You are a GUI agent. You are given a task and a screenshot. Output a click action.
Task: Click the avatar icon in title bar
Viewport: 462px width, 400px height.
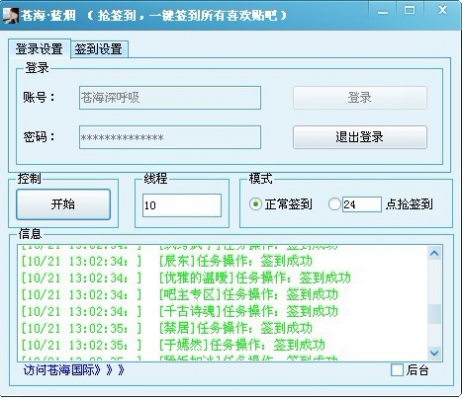[x=10, y=15]
